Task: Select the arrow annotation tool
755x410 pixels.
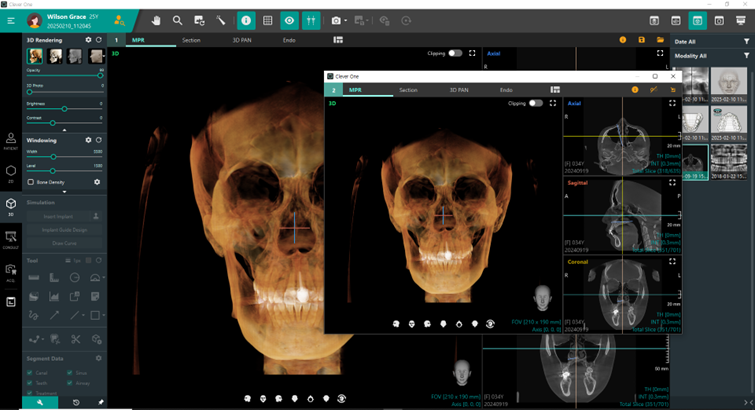Action: 53,315
